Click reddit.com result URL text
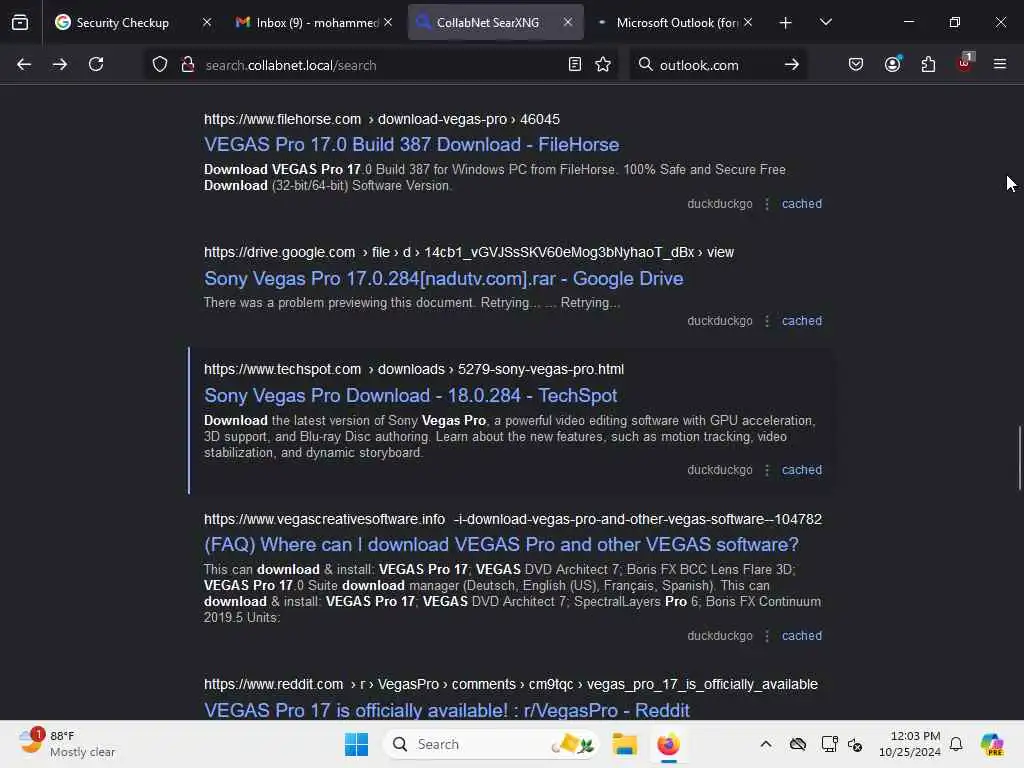Viewport: 1024px width, 768px height. coord(511,684)
